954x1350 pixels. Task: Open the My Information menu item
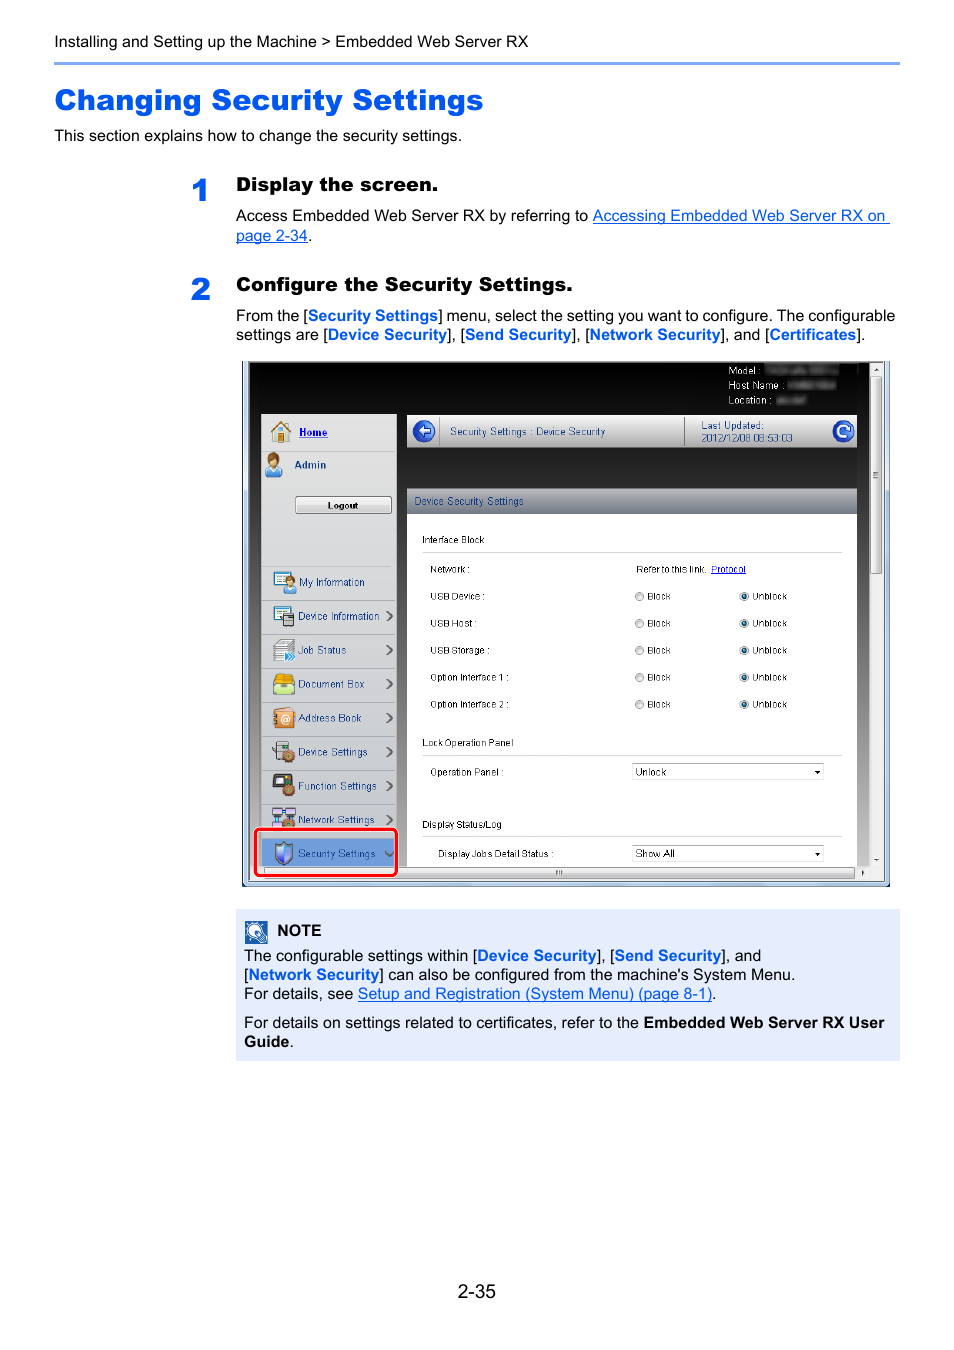329,582
